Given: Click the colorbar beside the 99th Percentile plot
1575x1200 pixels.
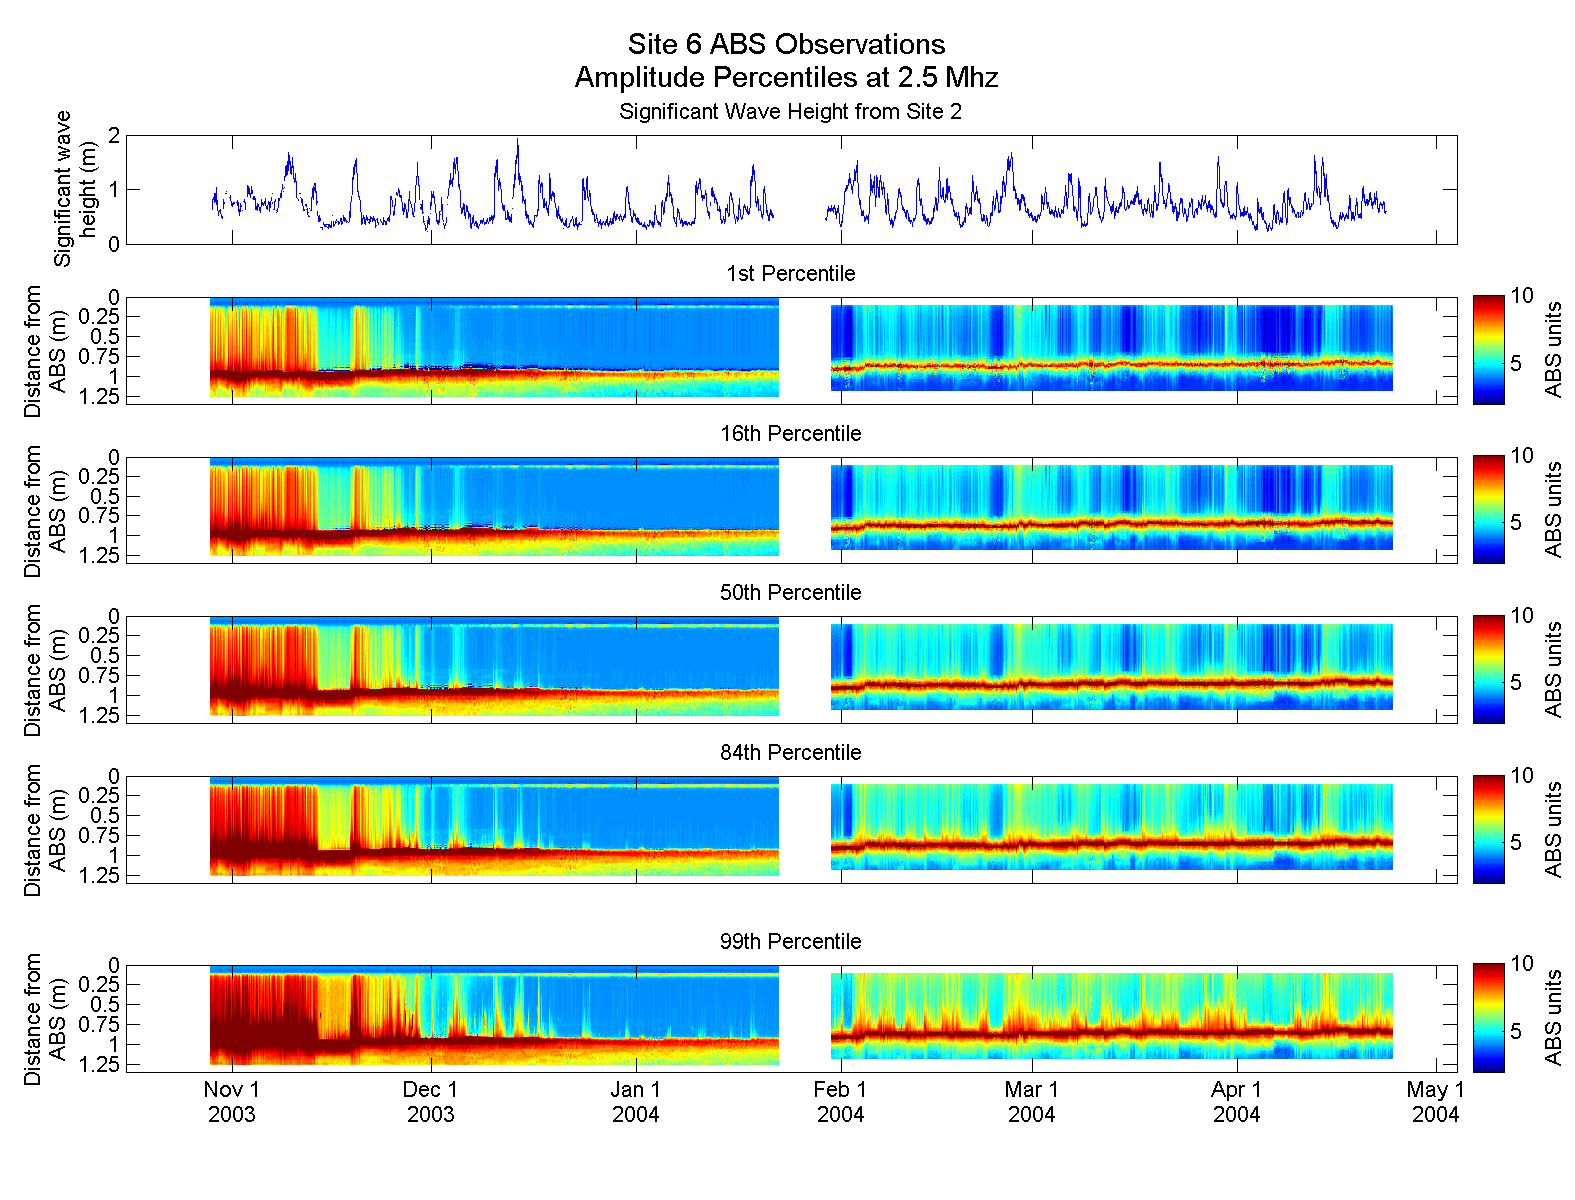Looking at the screenshot, I should [1488, 1018].
